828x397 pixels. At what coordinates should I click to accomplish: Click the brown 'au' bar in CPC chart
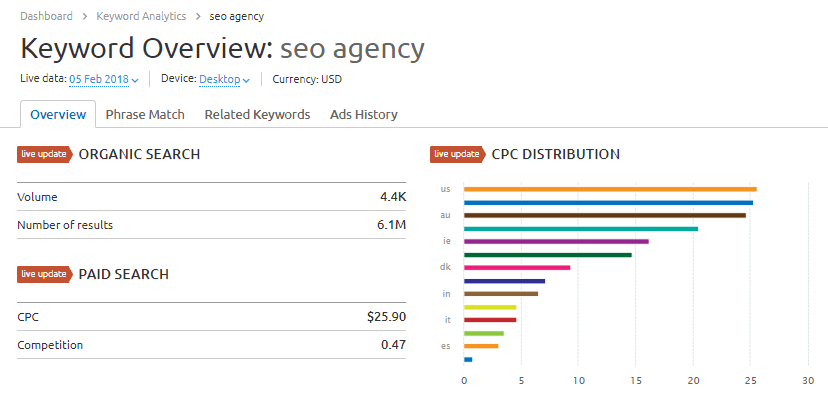point(605,215)
